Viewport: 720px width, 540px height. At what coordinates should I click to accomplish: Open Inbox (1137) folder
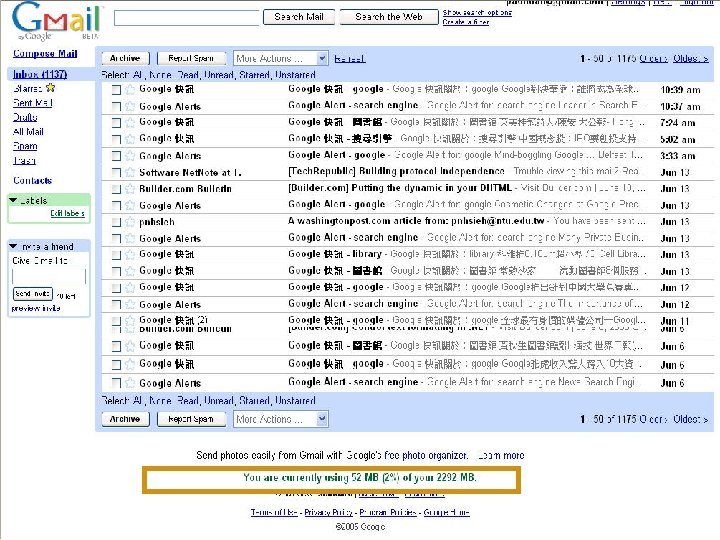[x=40, y=74]
